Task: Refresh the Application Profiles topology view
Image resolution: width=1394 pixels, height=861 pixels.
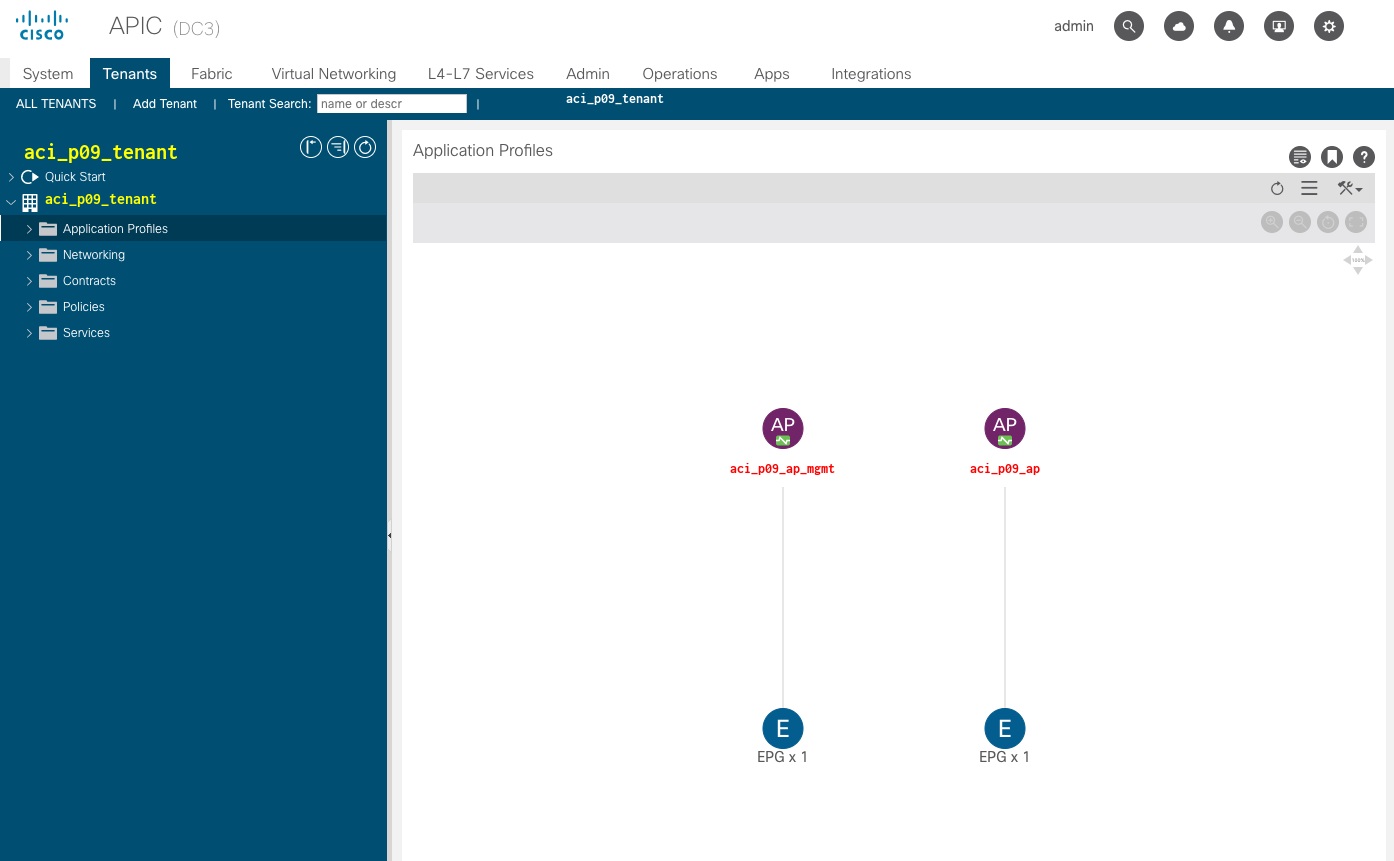Action: (1277, 189)
